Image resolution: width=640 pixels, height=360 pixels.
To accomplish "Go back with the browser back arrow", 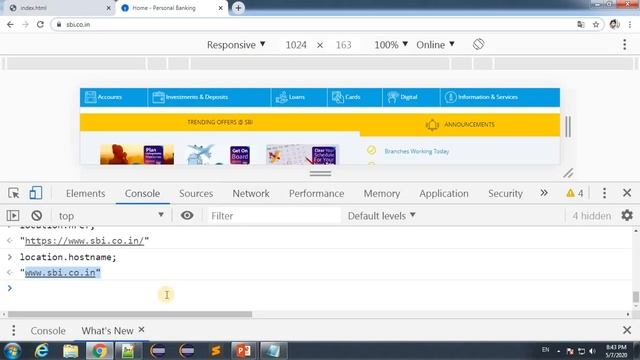I will coord(10,24).
